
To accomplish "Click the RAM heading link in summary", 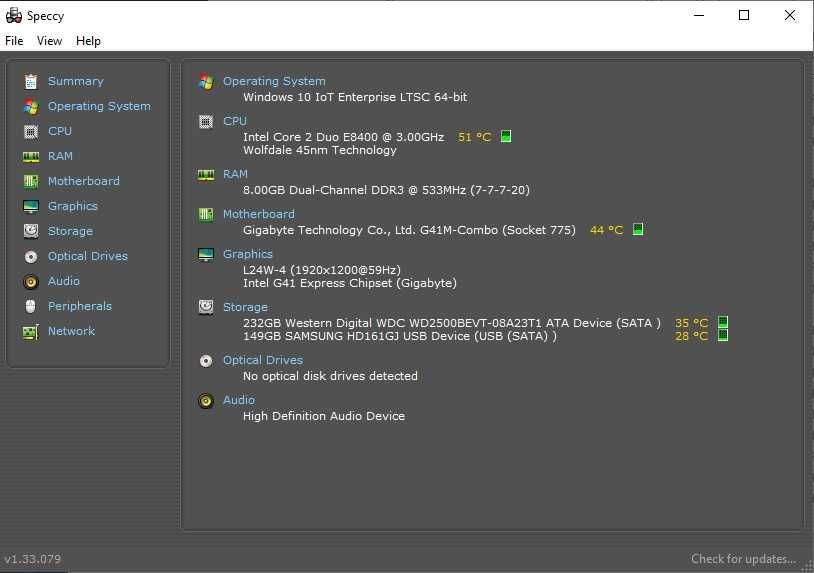I will tap(235, 174).
